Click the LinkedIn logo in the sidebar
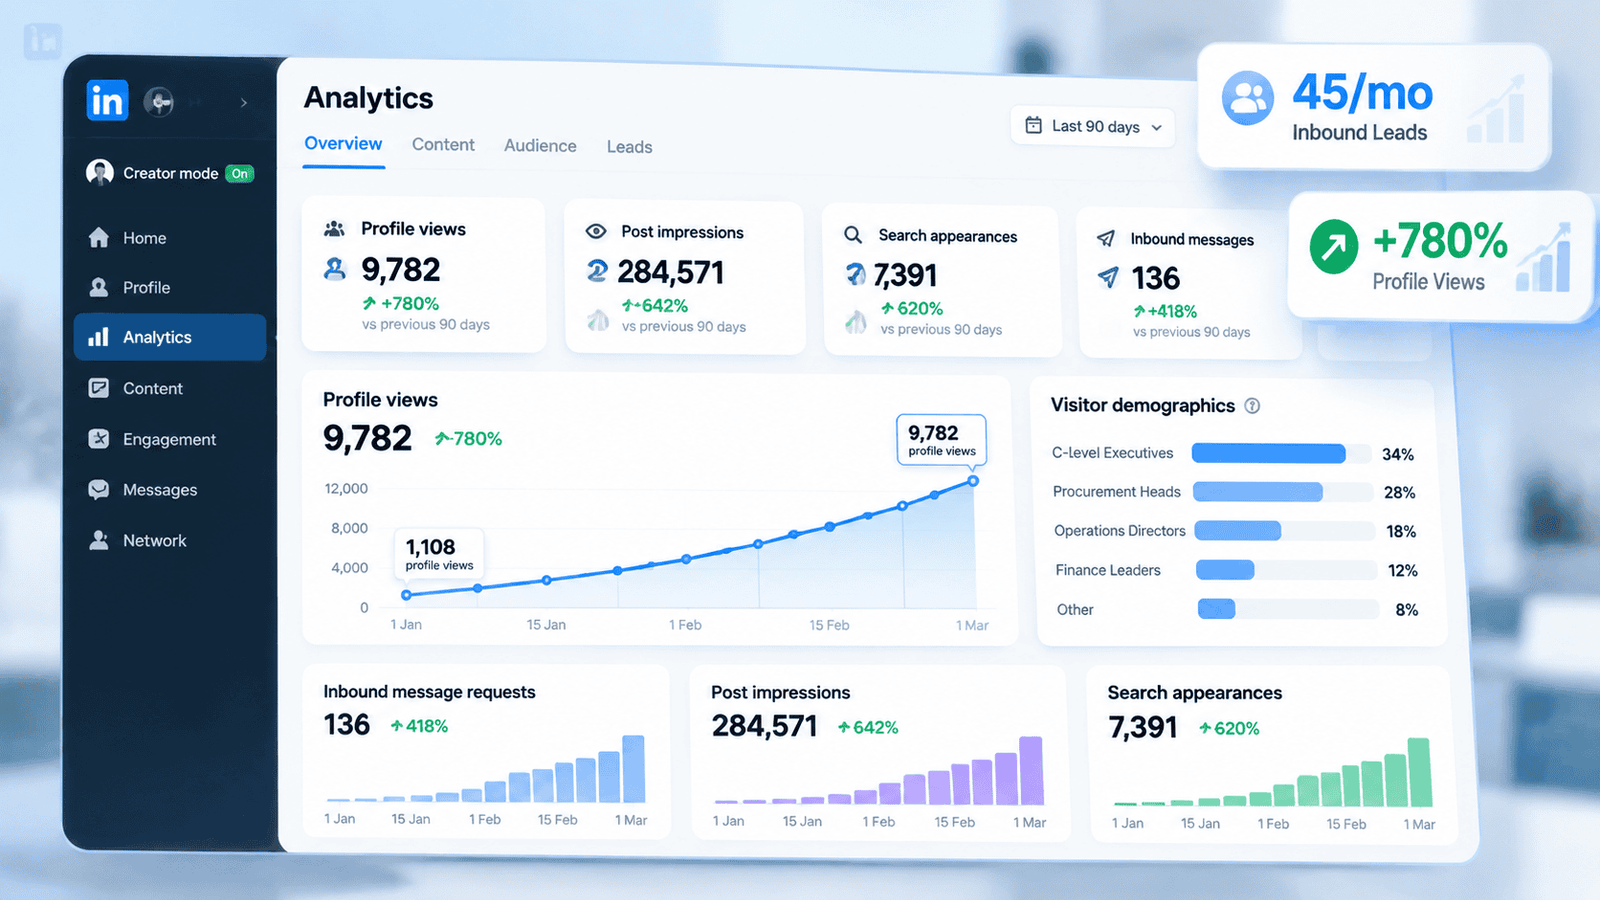 pyautogui.click(x=107, y=100)
